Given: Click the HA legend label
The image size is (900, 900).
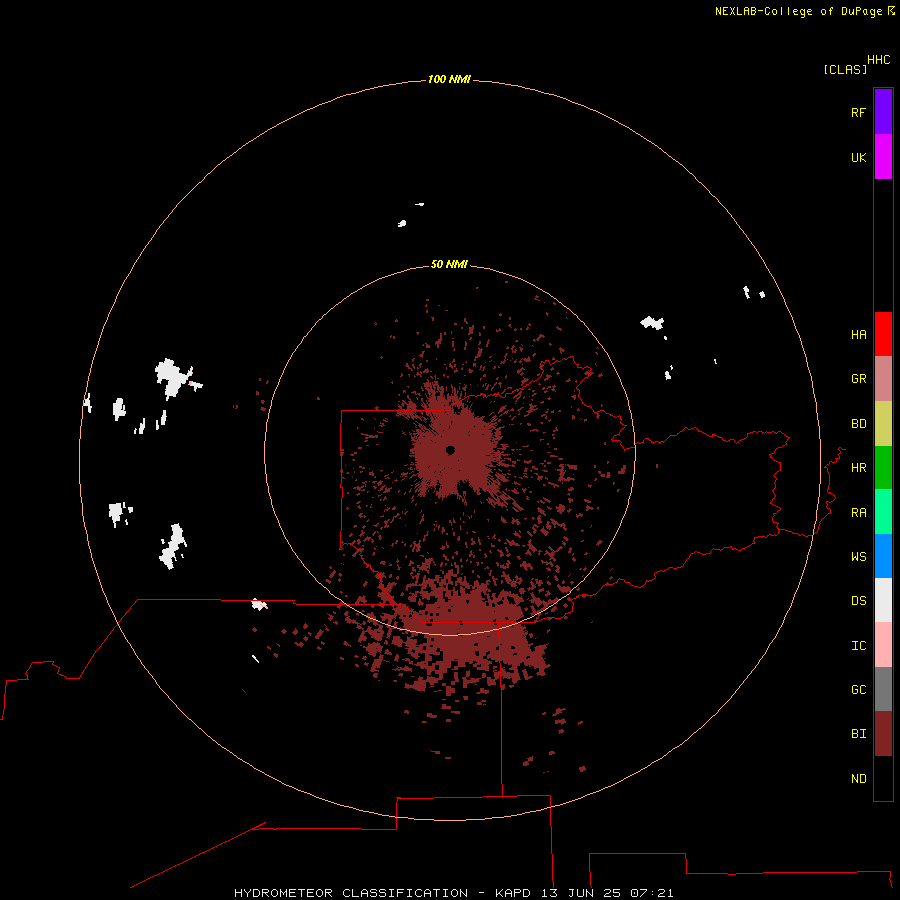Looking at the screenshot, I should 858,335.
